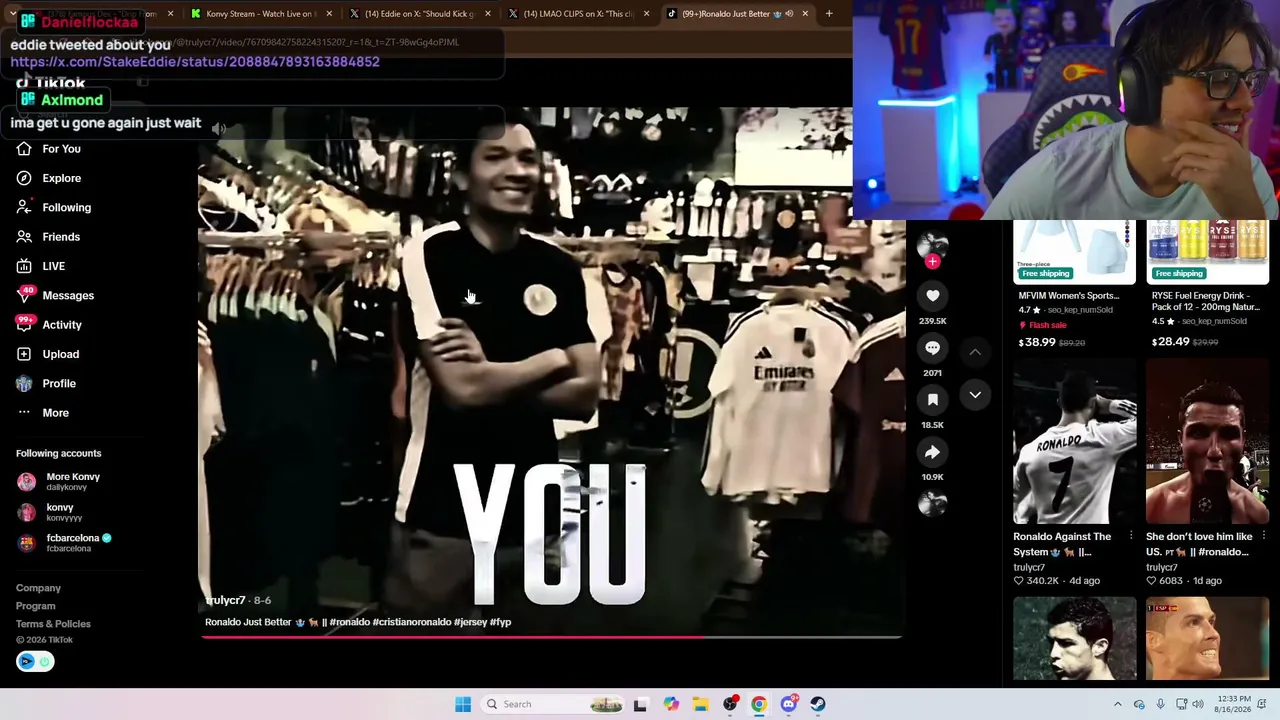The width and height of the screenshot is (1280, 720).
Task: Open the StakeEddie tweet link in chat
Action: [195, 62]
